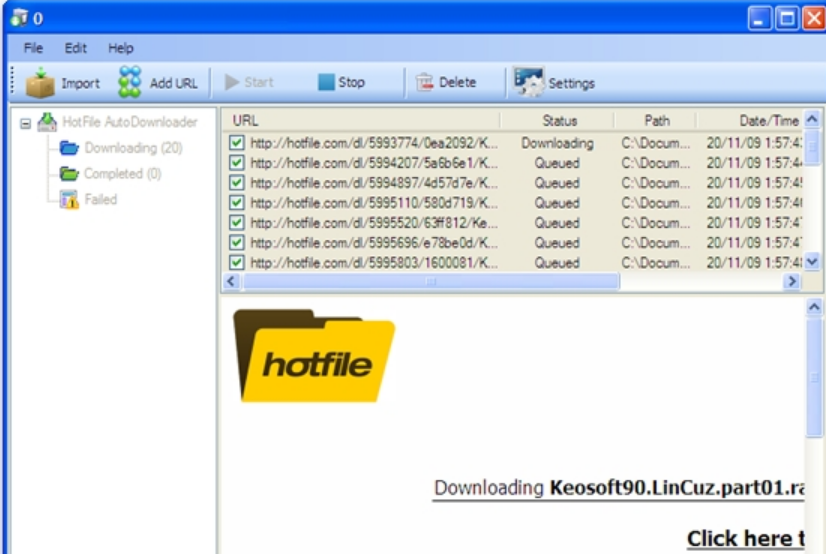
Task: Click the download list scroll up arrow
Action: 812,120
